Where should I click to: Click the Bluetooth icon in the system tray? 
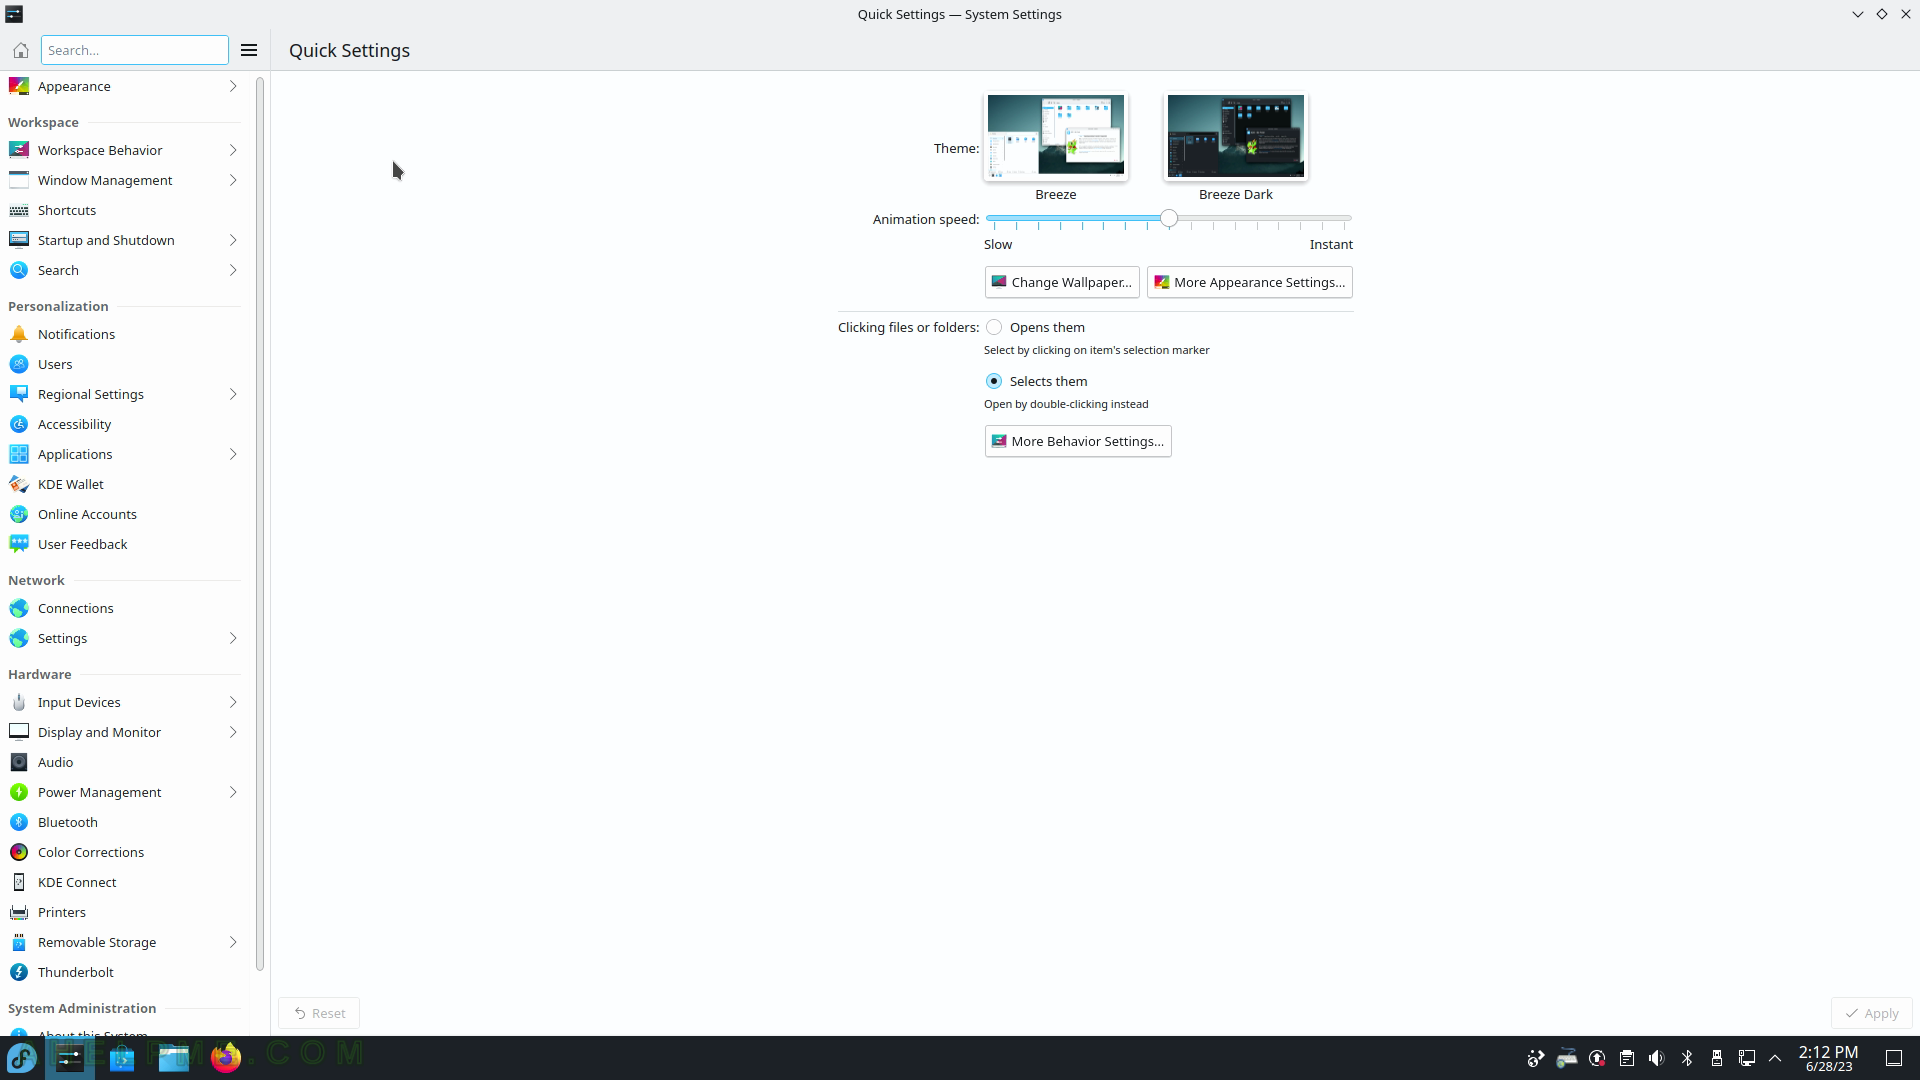coord(1687,1058)
